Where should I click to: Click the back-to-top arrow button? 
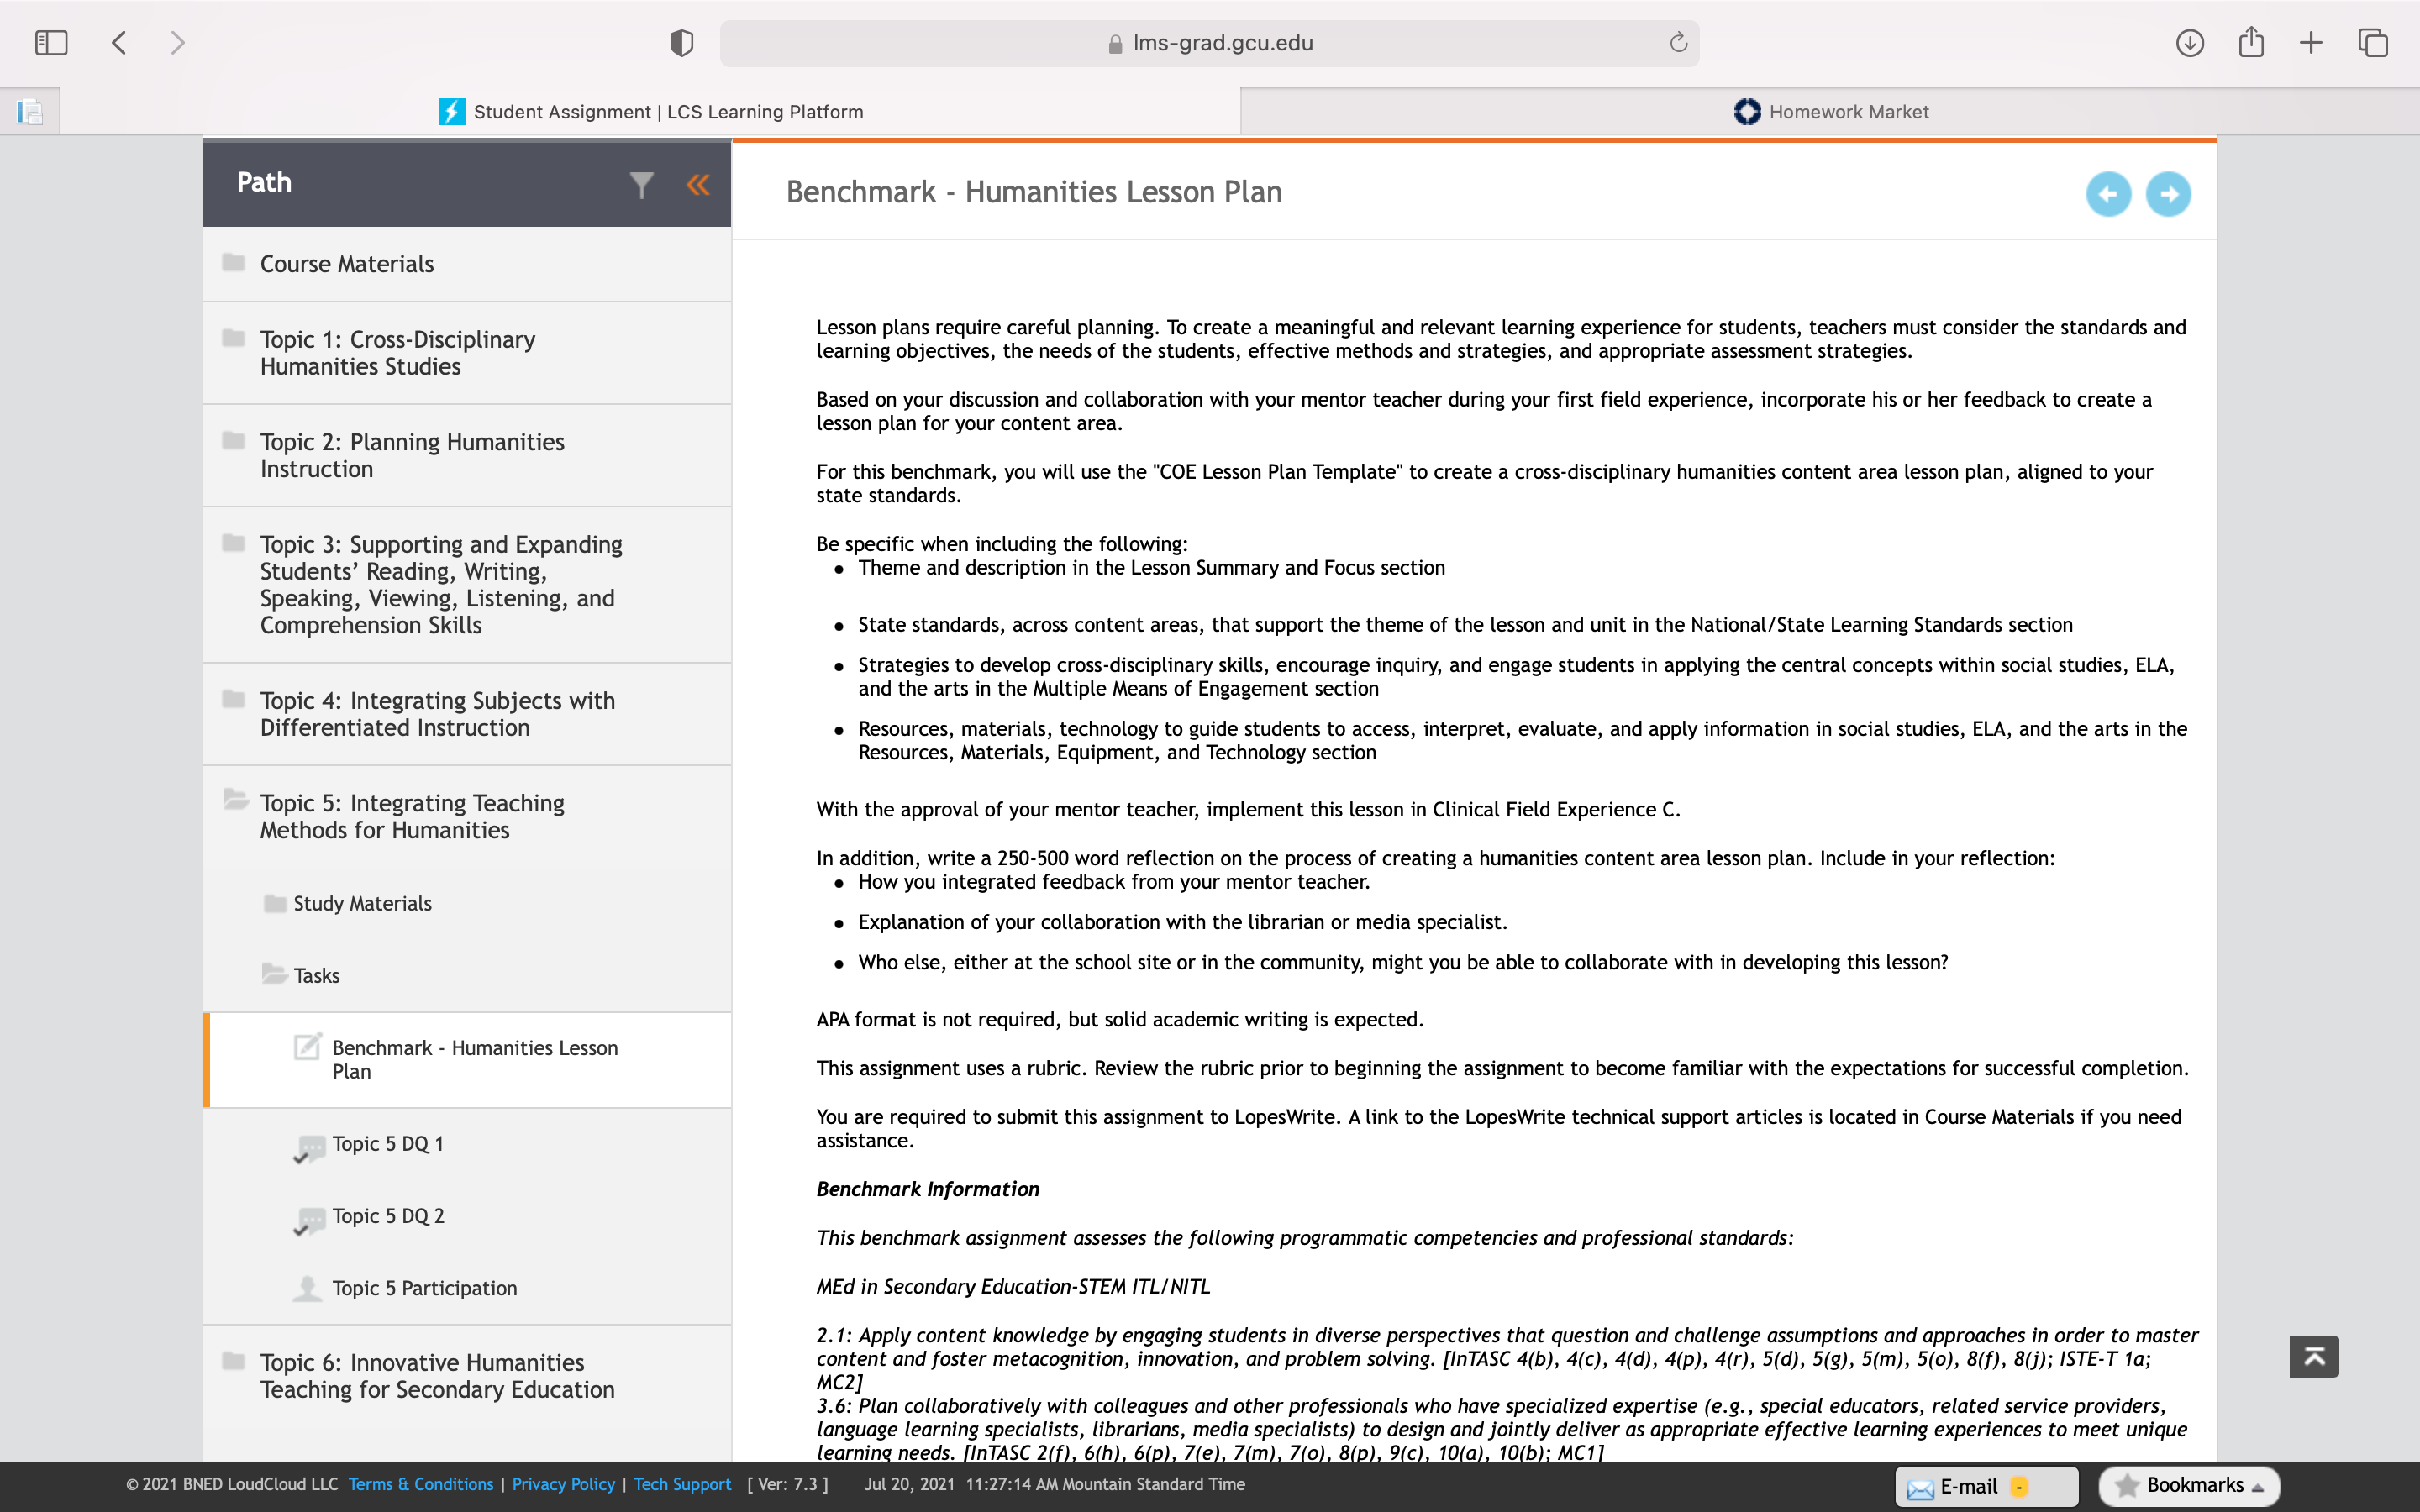pyautogui.click(x=2314, y=1356)
